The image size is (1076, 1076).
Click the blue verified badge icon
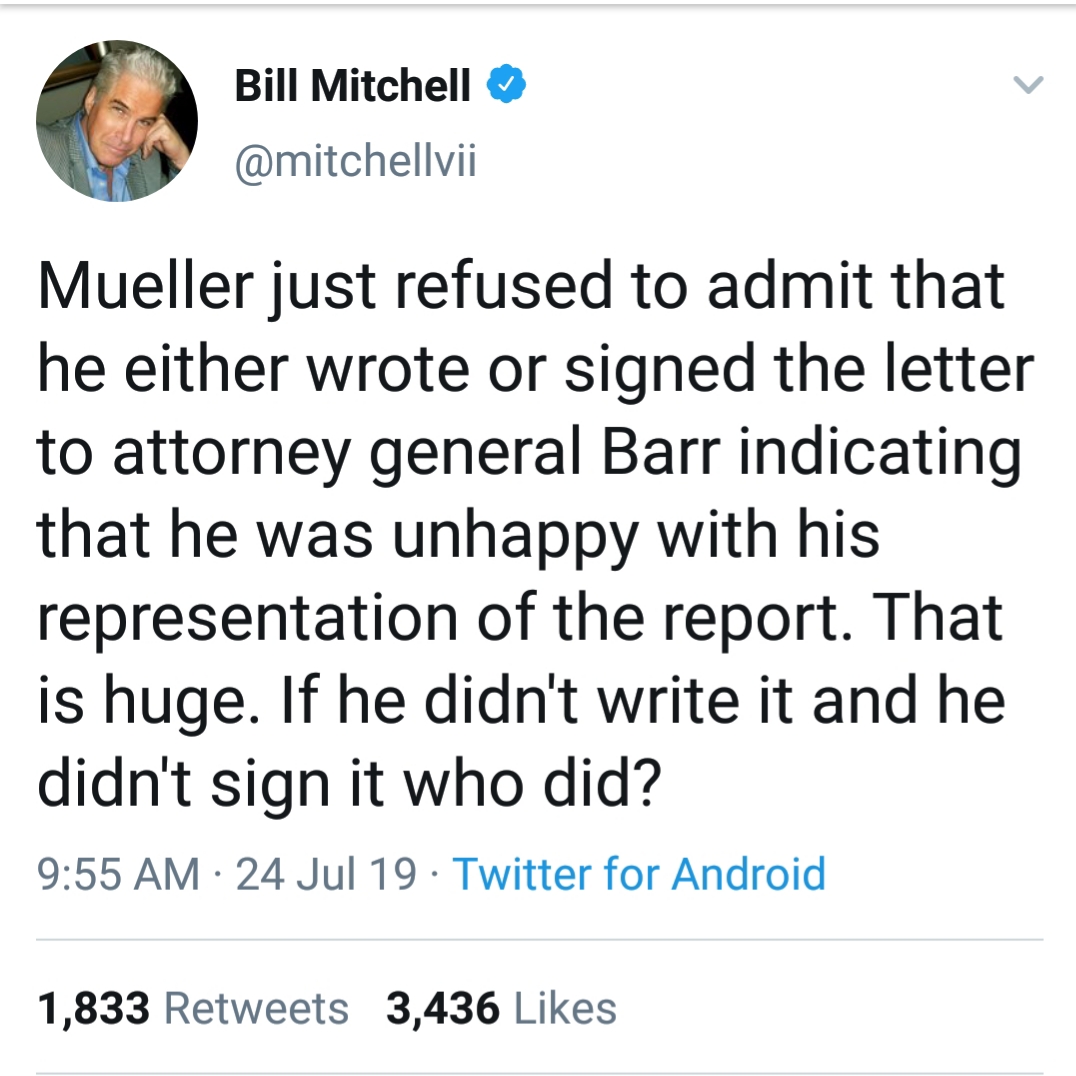tap(506, 84)
